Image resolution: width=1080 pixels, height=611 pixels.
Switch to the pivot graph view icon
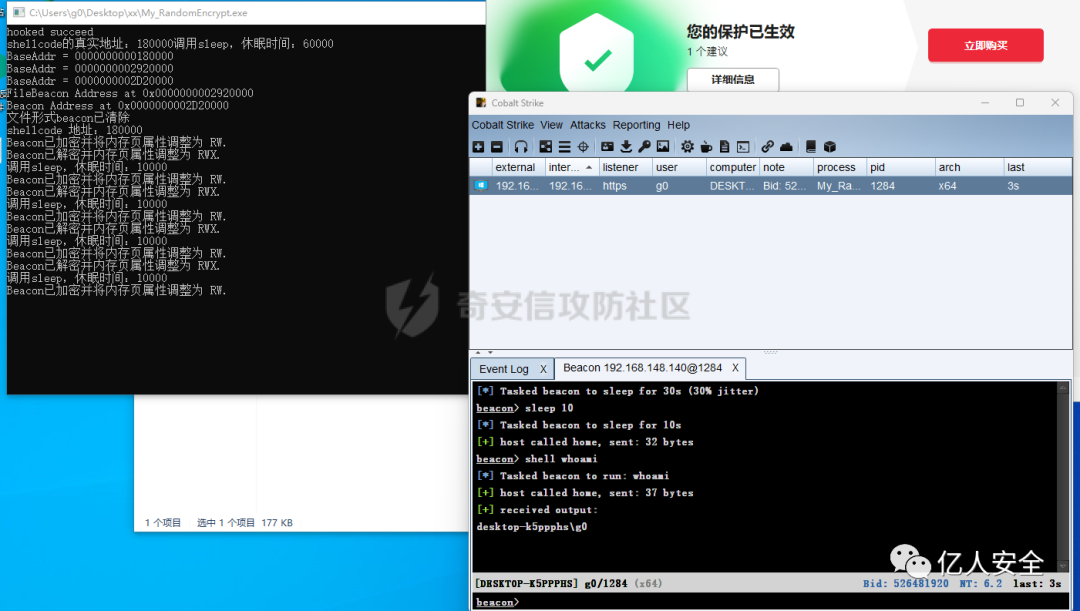click(x=546, y=147)
